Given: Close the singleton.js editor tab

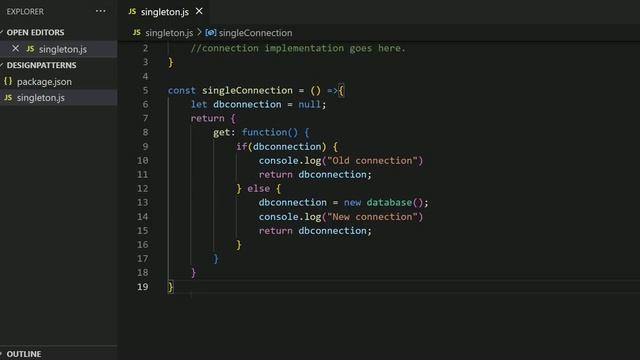Looking at the screenshot, I should tap(199, 11).
